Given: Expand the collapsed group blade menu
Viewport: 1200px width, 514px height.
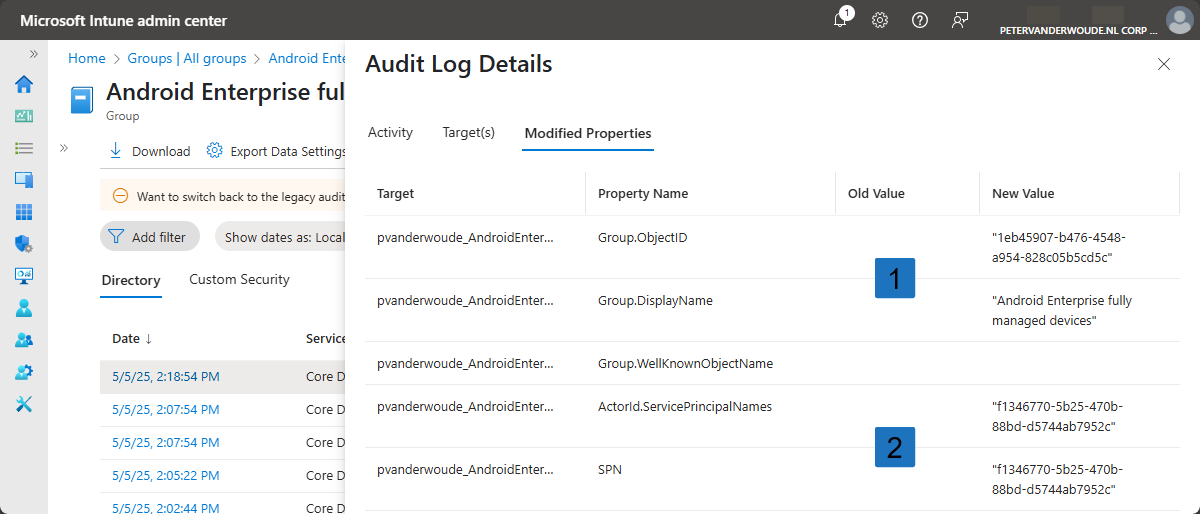Looking at the screenshot, I should [x=63, y=148].
